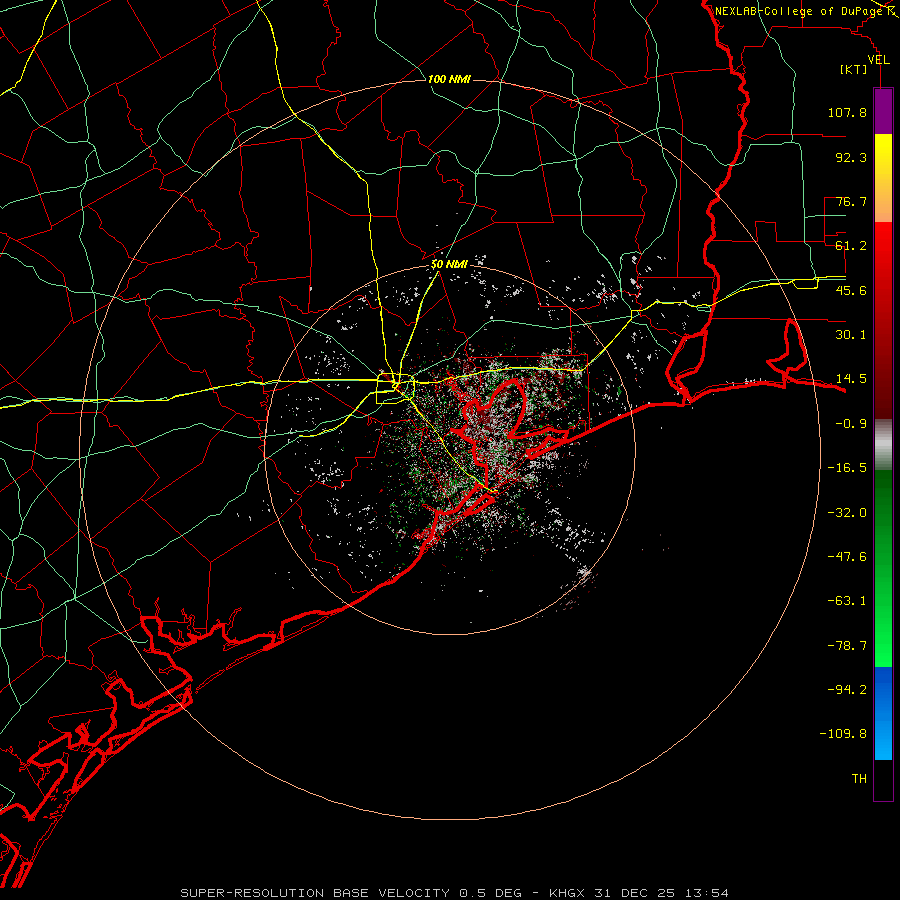The height and width of the screenshot is (900, 900).
Task: Select the 107.8 velocity scale value
Action: coord(847,112)
